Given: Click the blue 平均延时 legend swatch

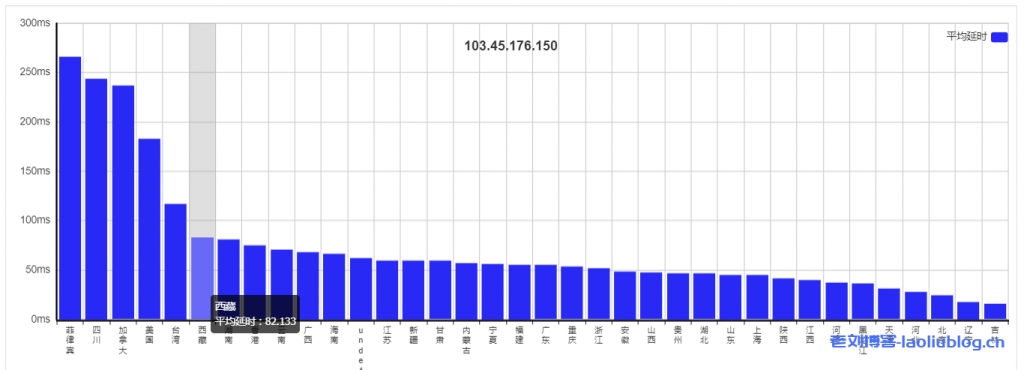Looking at the screenshot, I should [x=999, y=37].
